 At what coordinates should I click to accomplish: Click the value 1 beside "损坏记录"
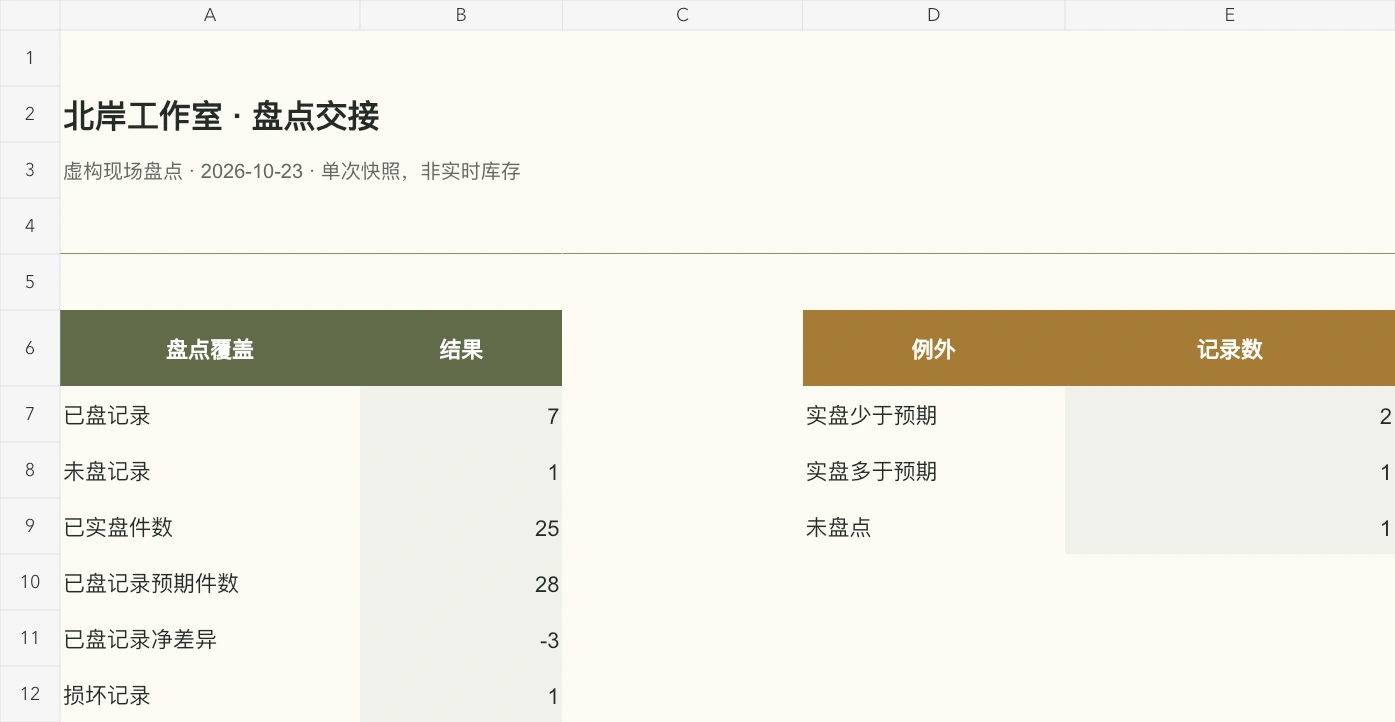pos(461,694)
